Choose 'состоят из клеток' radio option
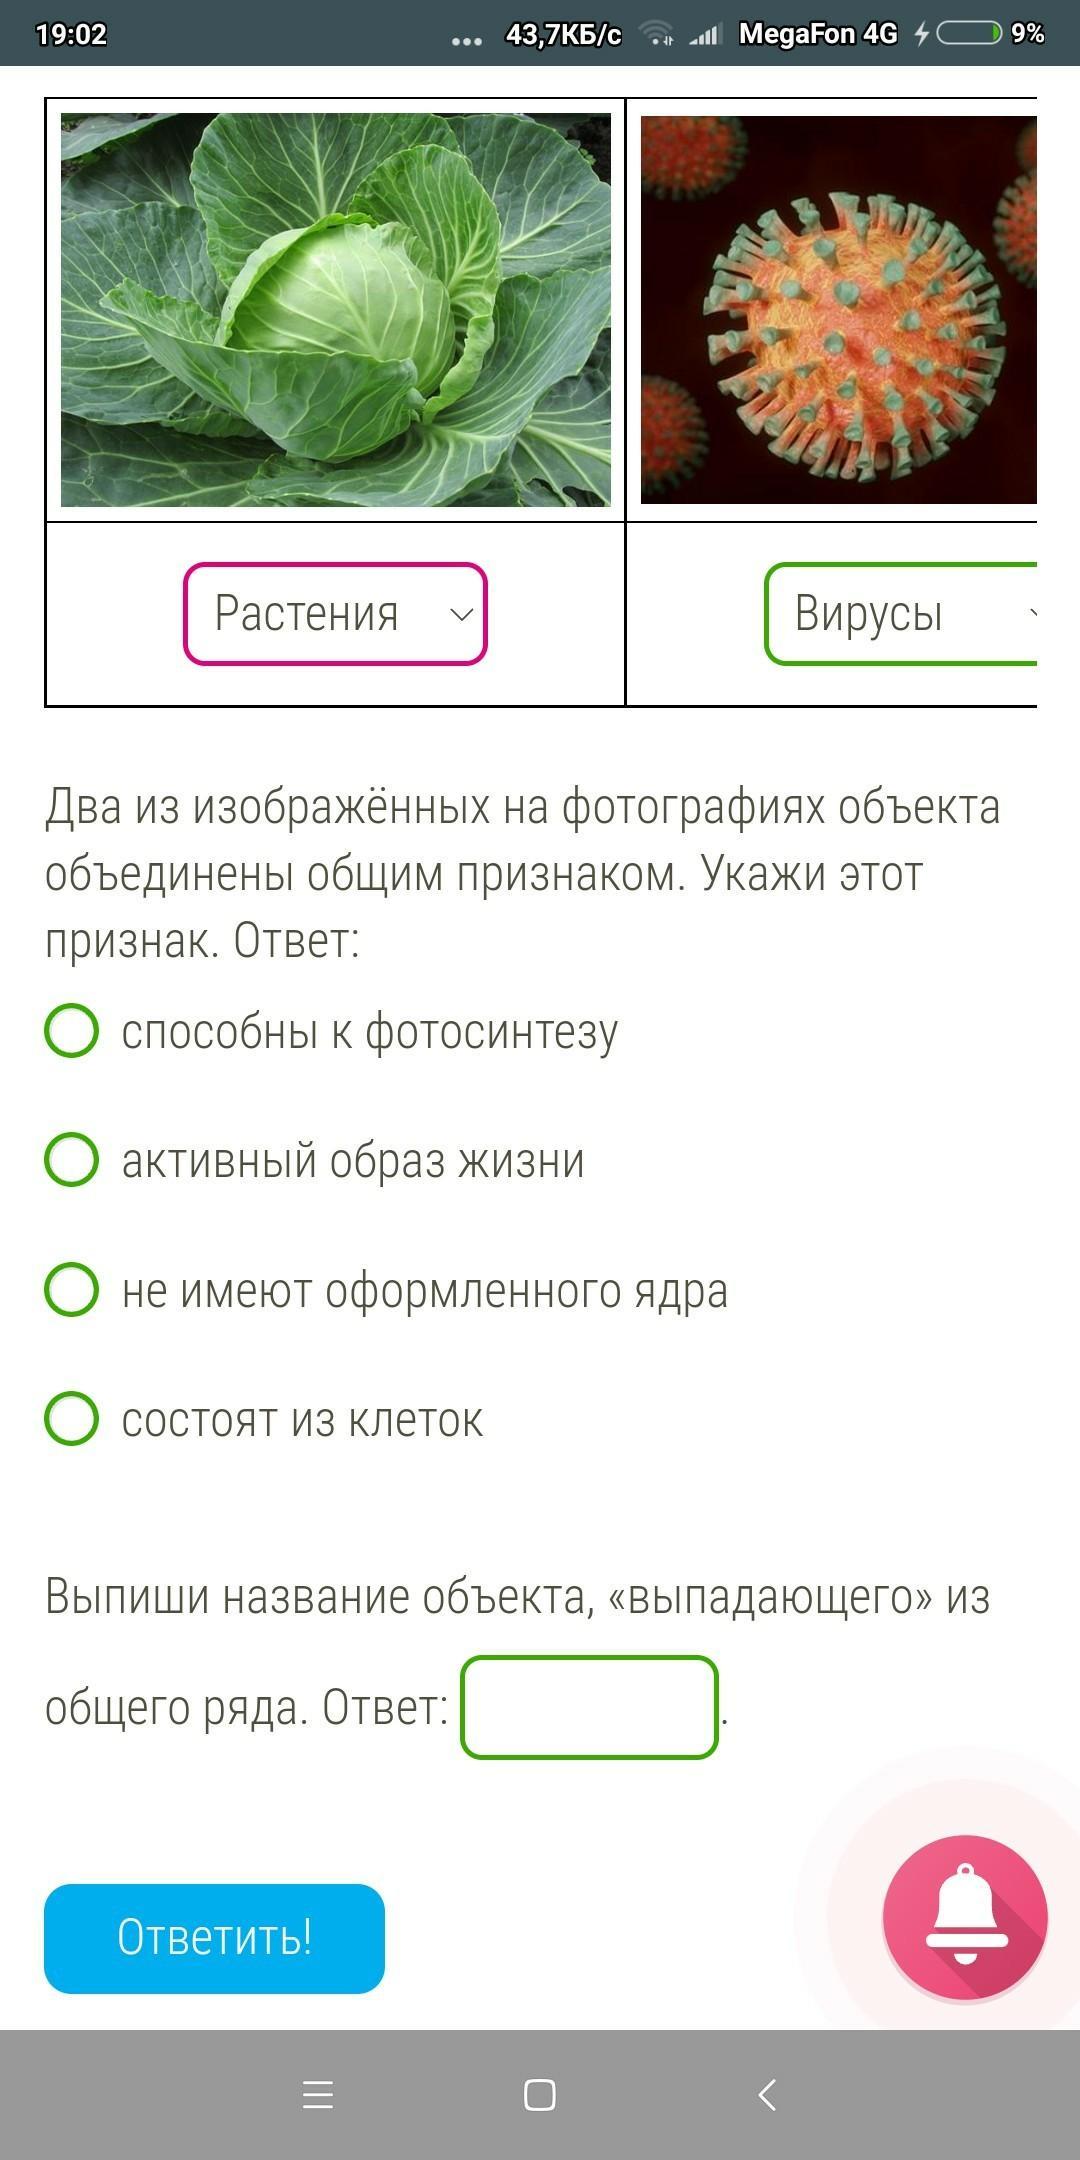The height and width of the screenshot is (2160, 1080). pos(72,1418)
